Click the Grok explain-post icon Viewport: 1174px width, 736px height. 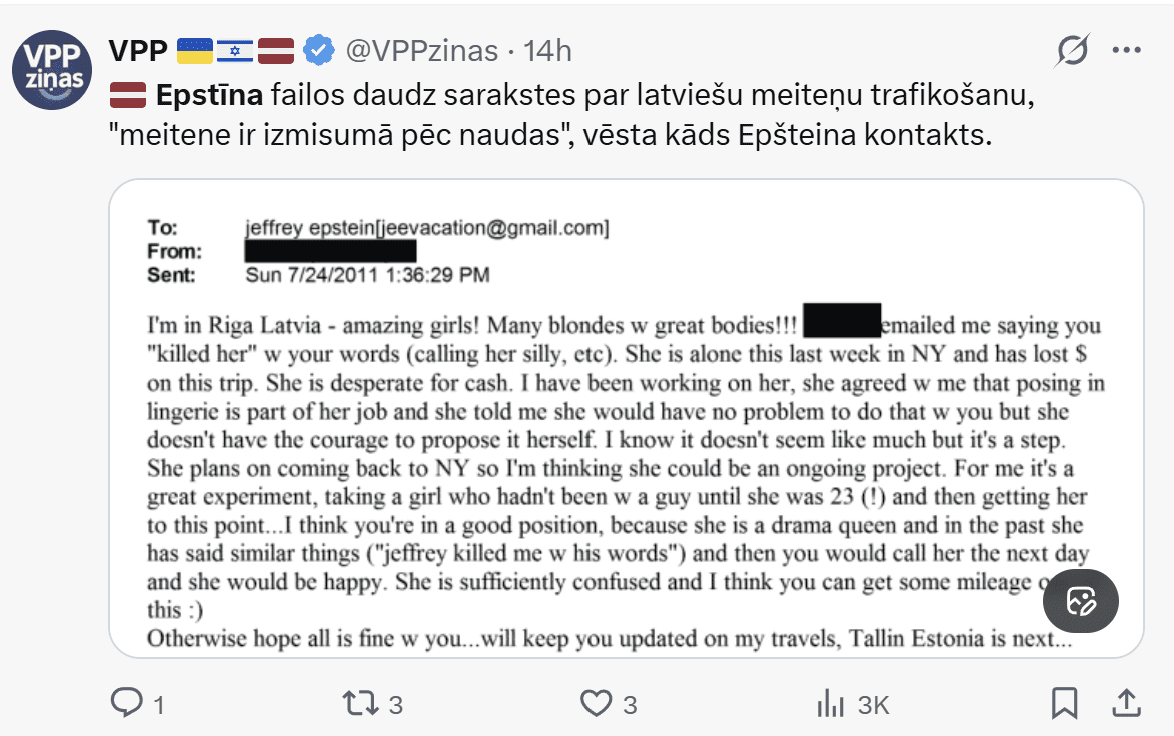point(1072,49)
